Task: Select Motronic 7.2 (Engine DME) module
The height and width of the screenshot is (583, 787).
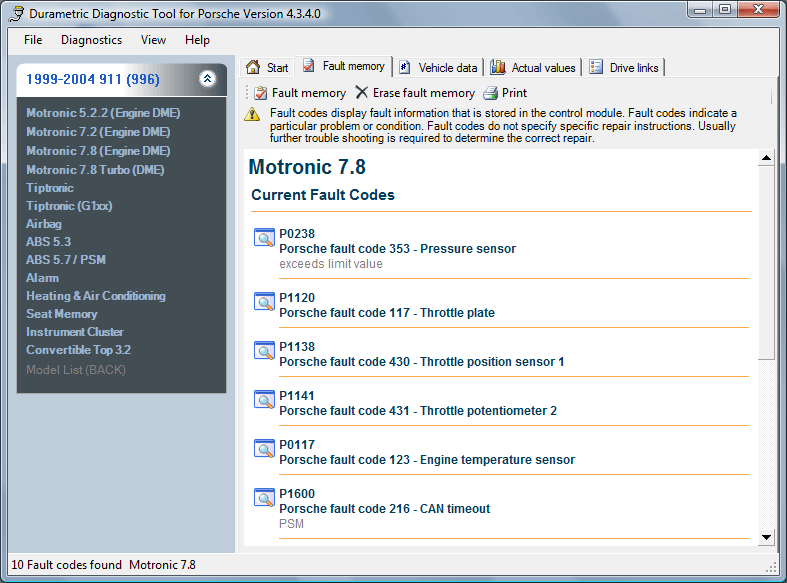Action: pyautogui.click(x=98, y=132)
